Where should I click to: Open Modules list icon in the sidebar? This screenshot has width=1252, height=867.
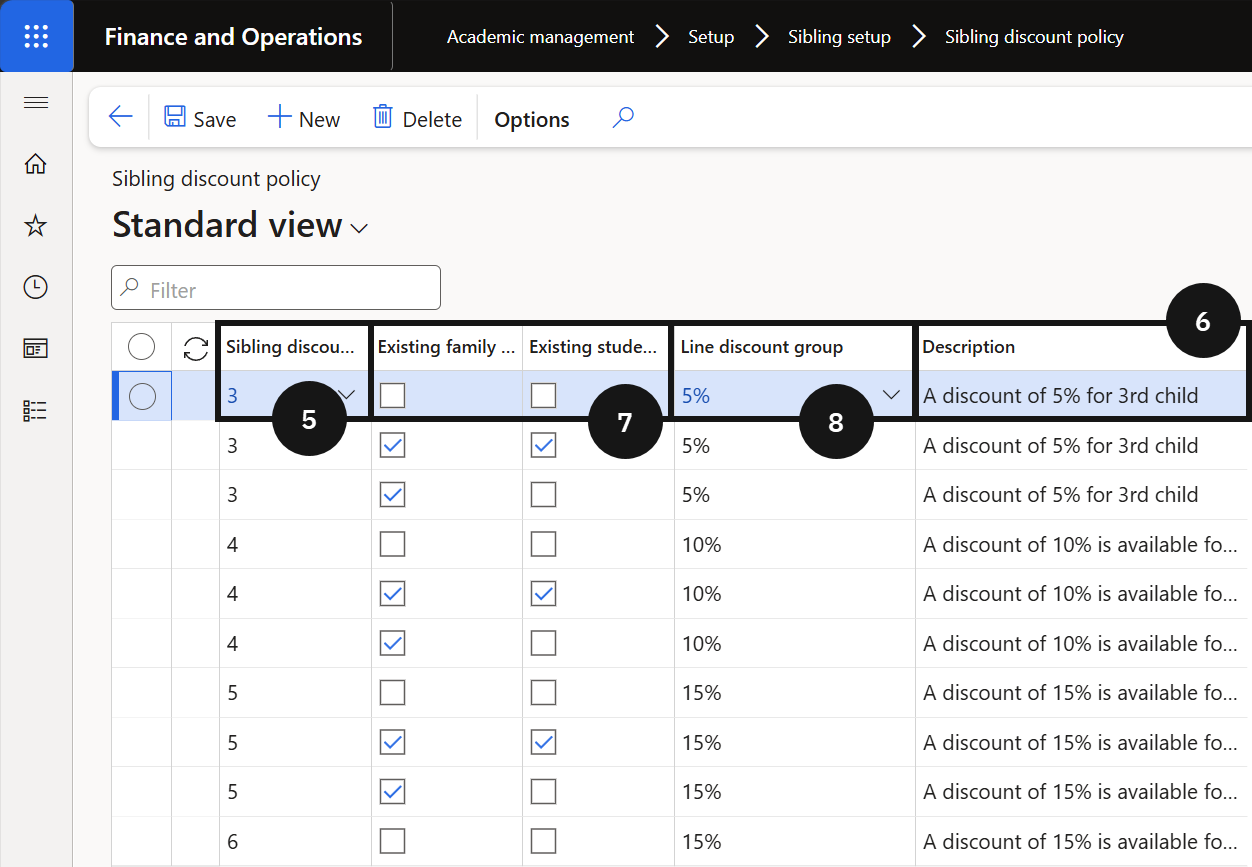pyautogui.click(x=36, y=410)
